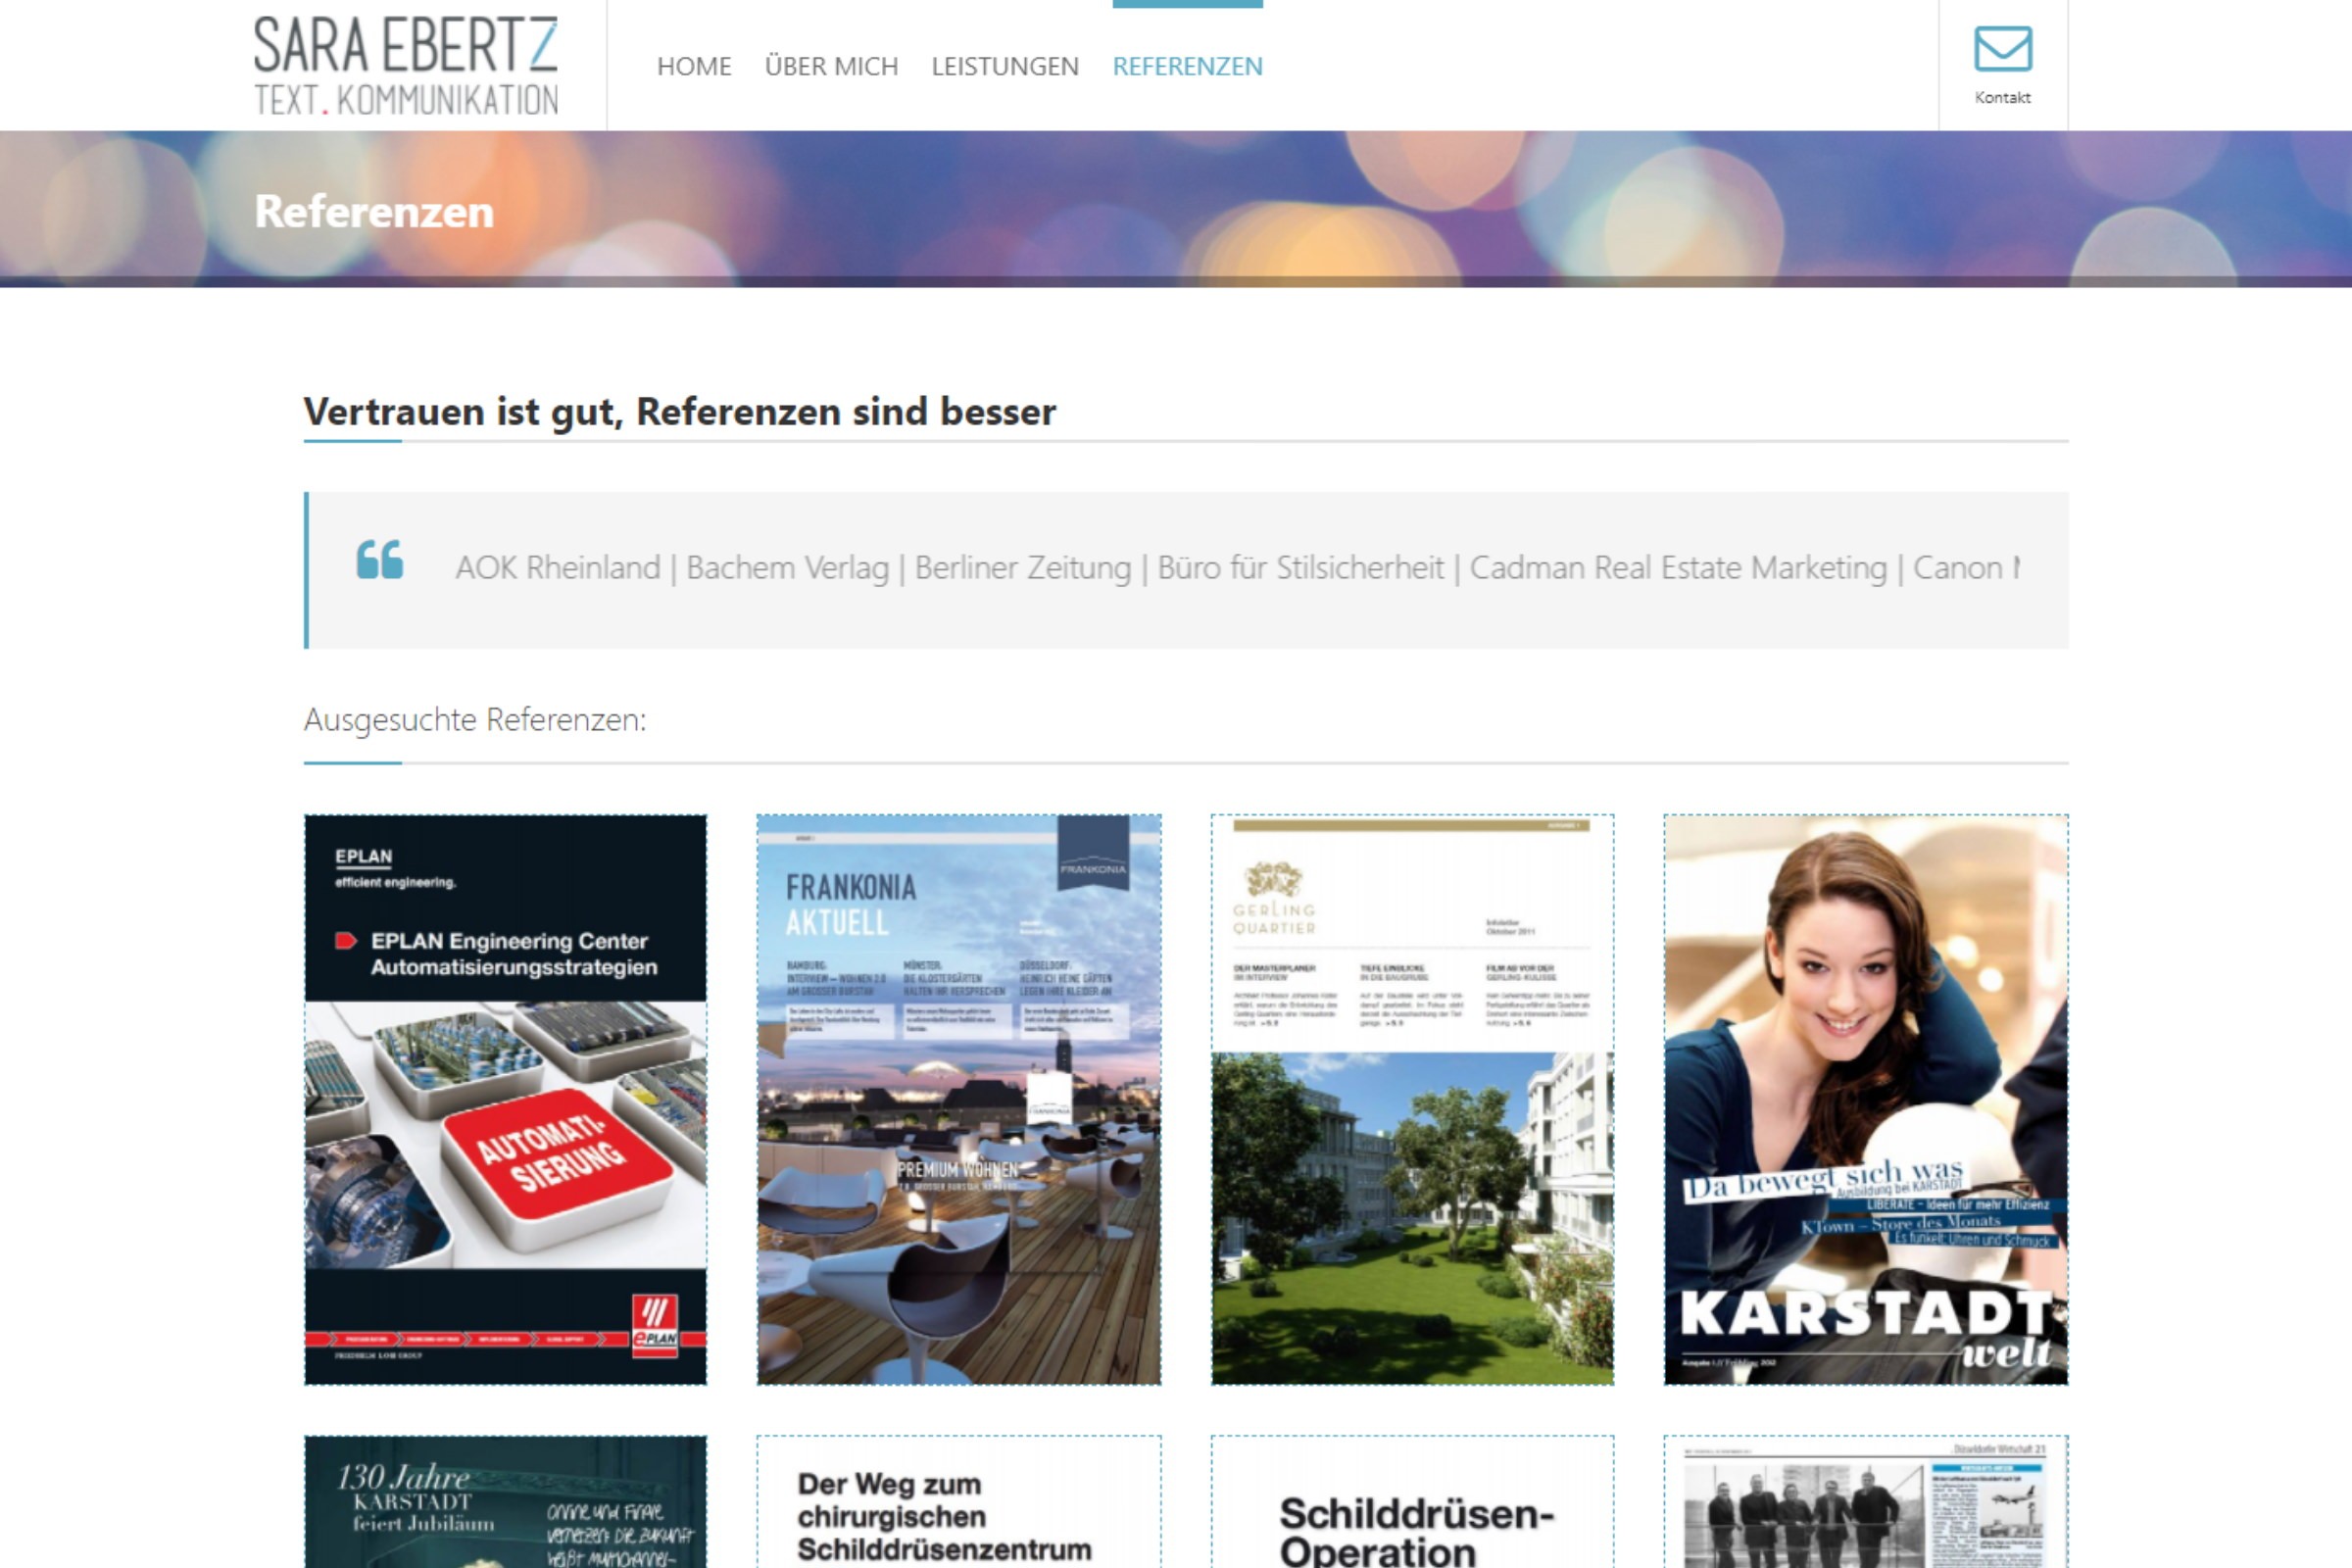Open Der Weg zum chirurgischen Schilddrüsenzentrum
The width and height of the screenshot is (2352, 1568).
[x=958, y=1502]
